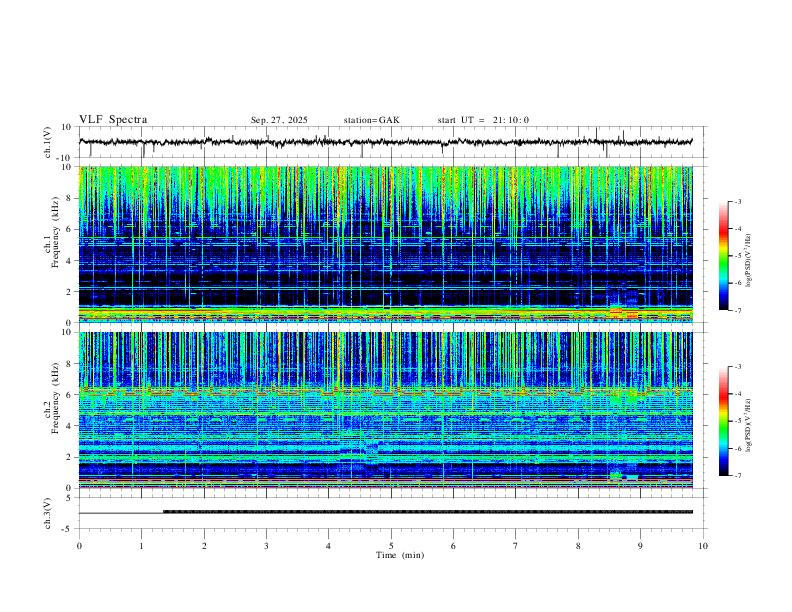Click time axis tick label '0'
The image size is (792, 612).
coord(79,546)
